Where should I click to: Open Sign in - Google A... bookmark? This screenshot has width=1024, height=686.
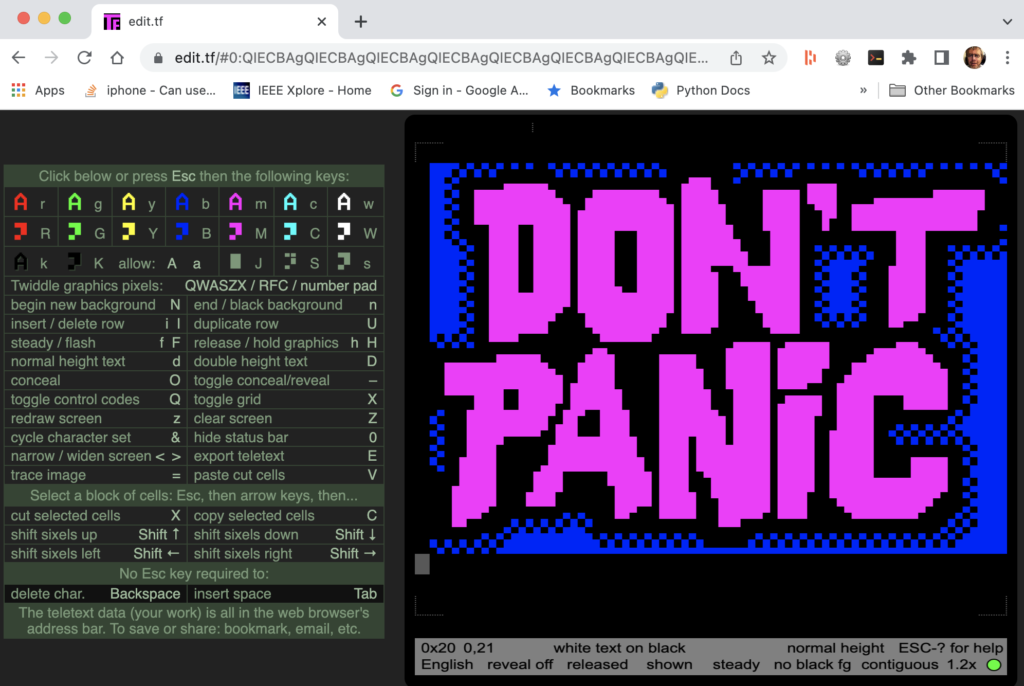point(459,90)
